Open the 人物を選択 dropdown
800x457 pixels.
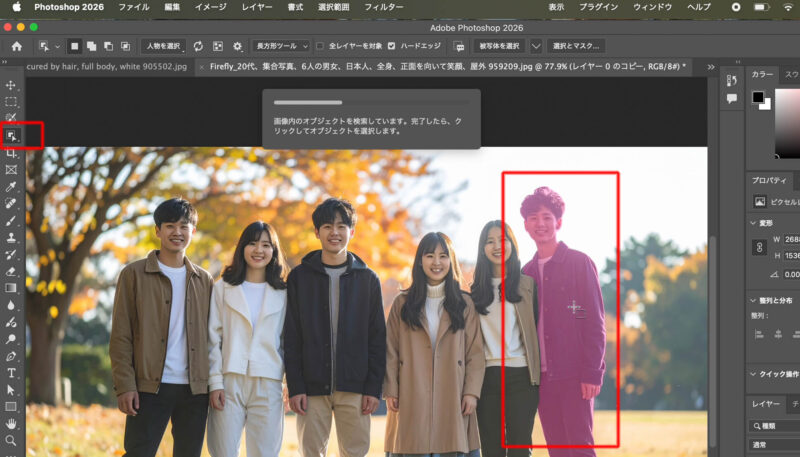tap(164, 46)
